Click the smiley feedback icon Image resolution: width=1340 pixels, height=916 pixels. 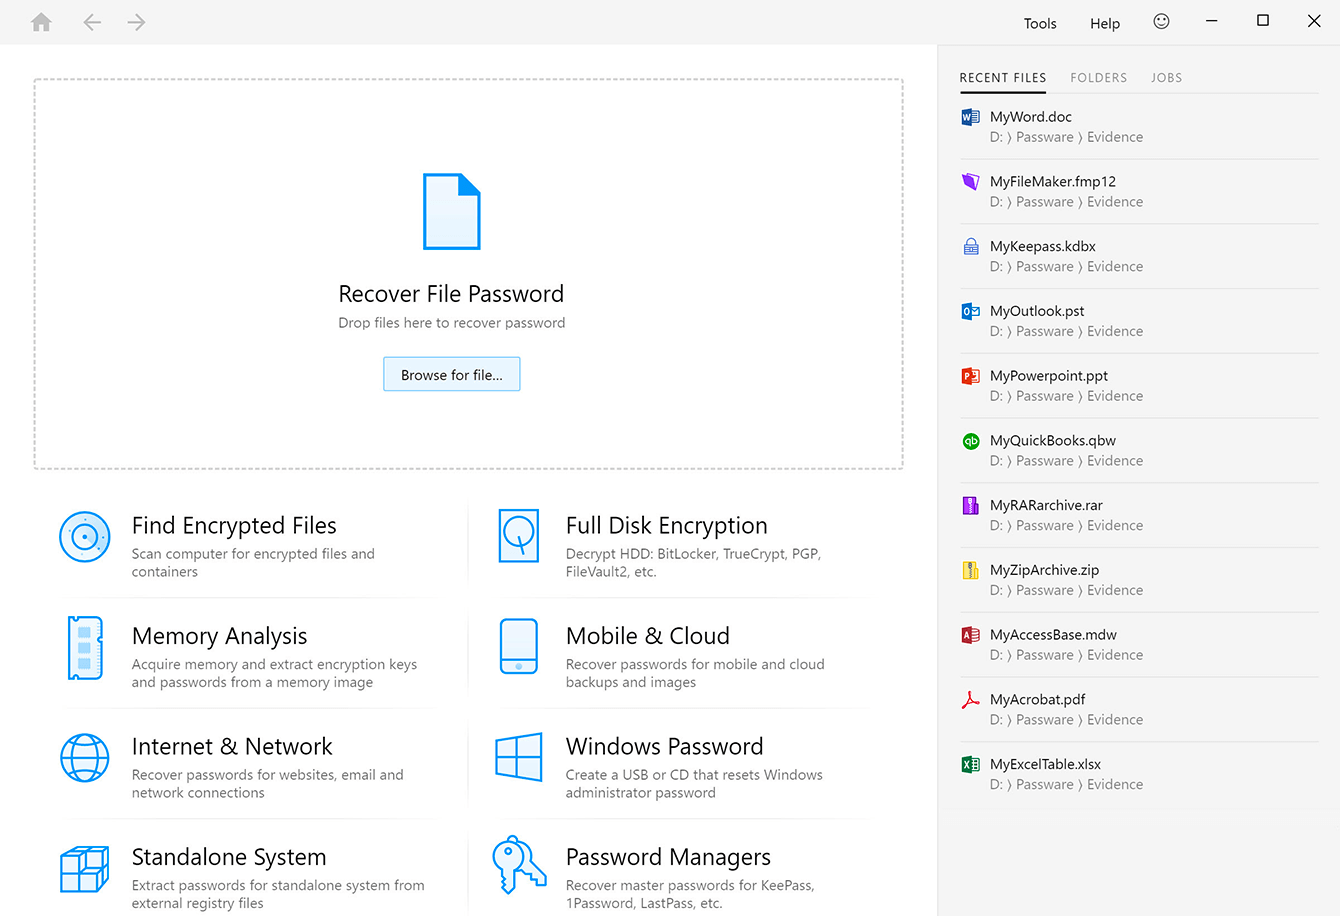(1161, 22)
